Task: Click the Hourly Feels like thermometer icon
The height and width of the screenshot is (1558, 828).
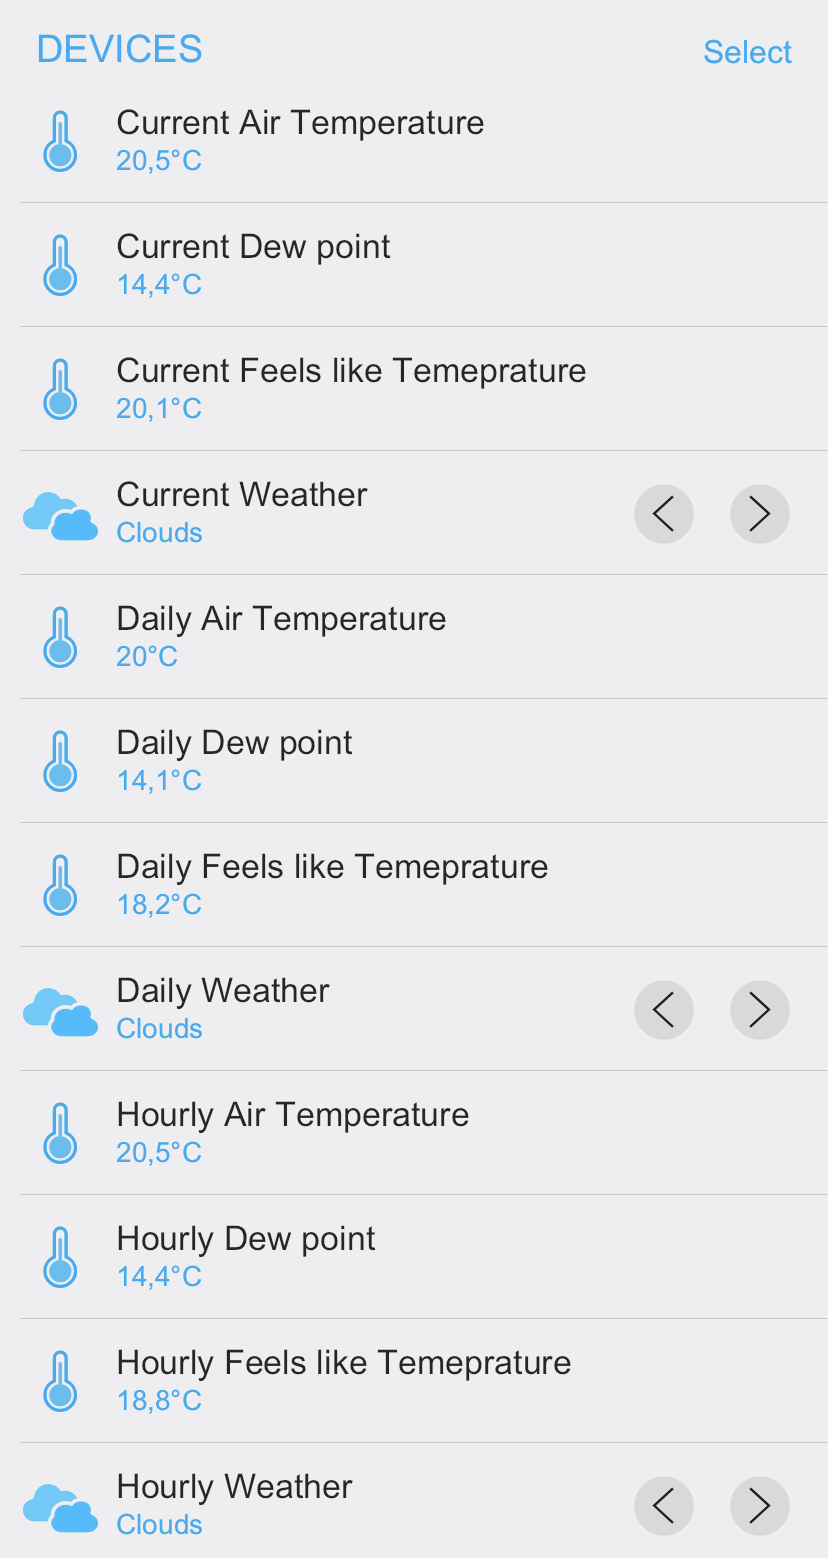Action: (x=60, y=1381)
